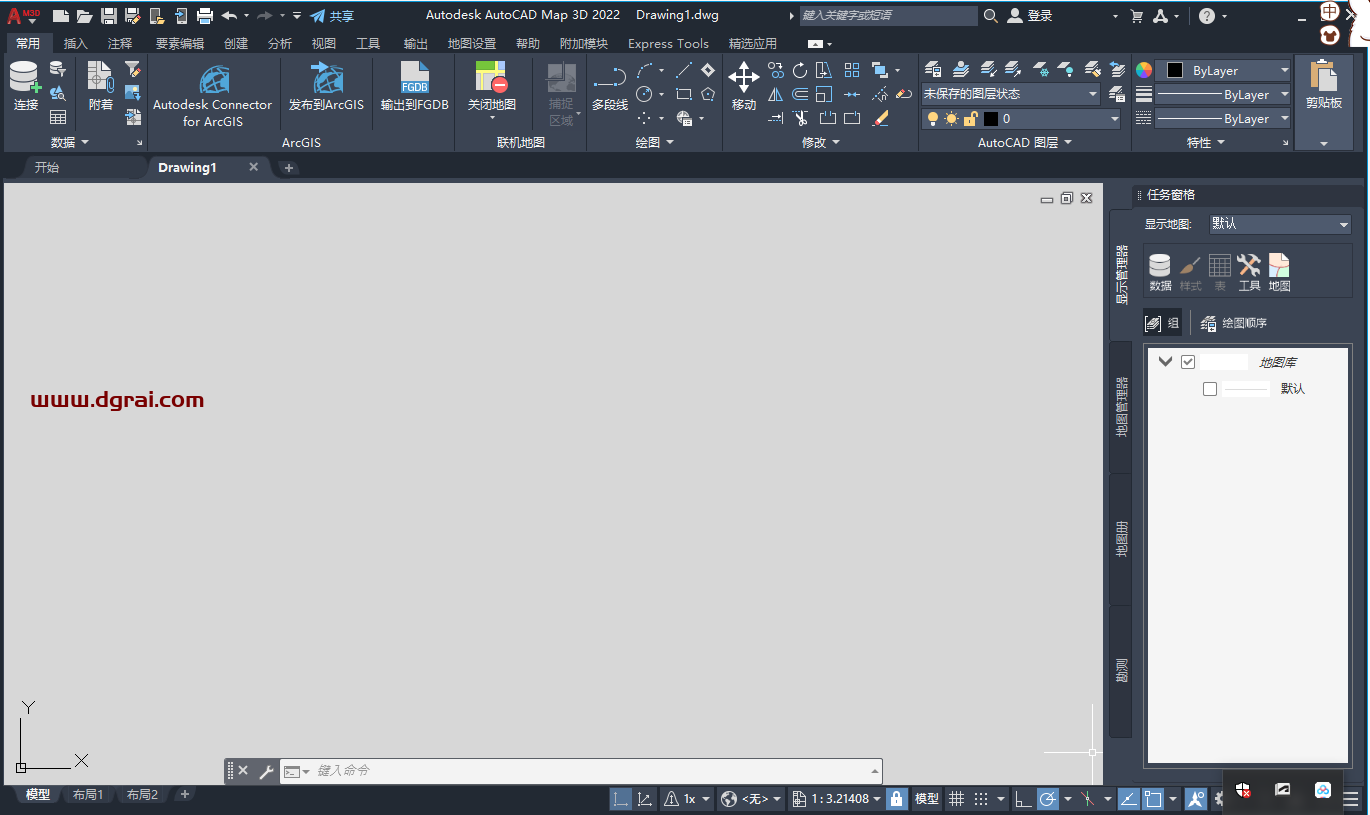The height and width of the screenshot is (815, 1370).
Task: Click the 共享 share button
Action: pos(332,16)
